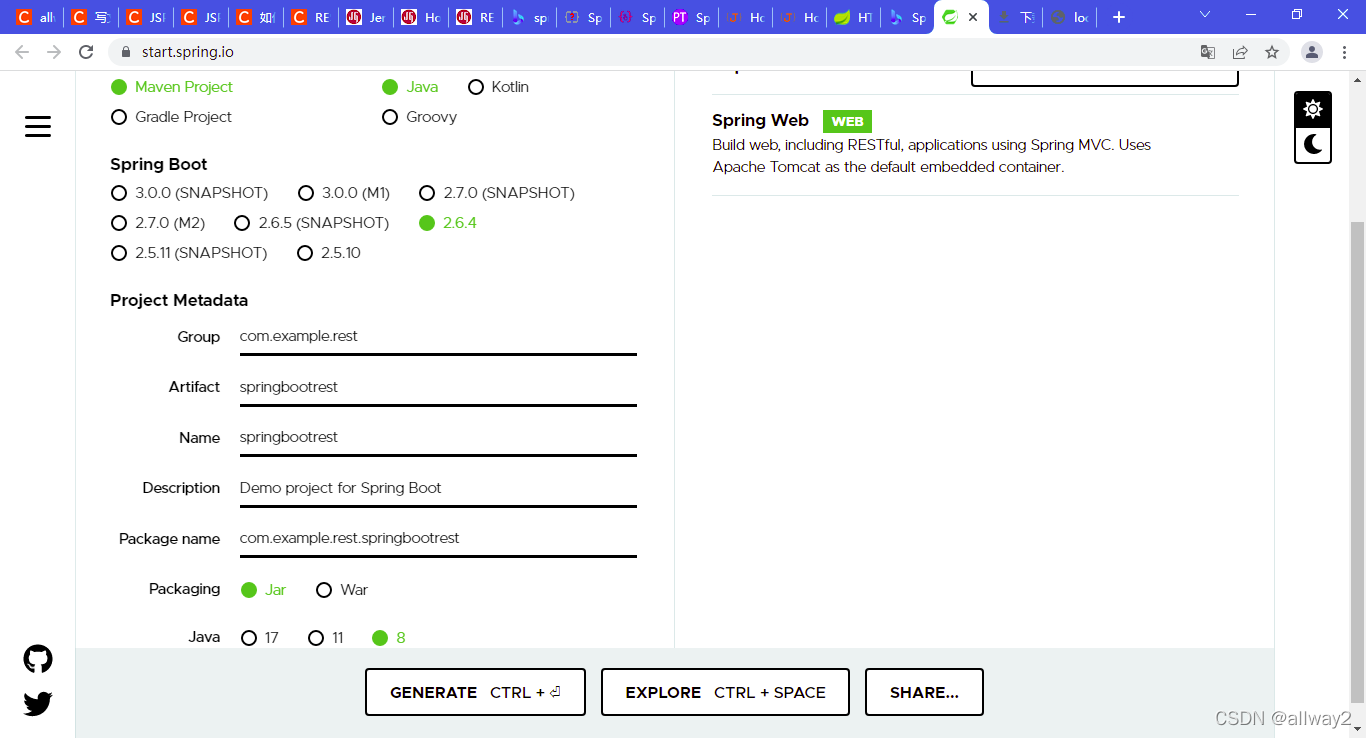Open the GitHub link icon
Image resolution: width=1366 pixels, height=738 pixels.
click(38, 659)
